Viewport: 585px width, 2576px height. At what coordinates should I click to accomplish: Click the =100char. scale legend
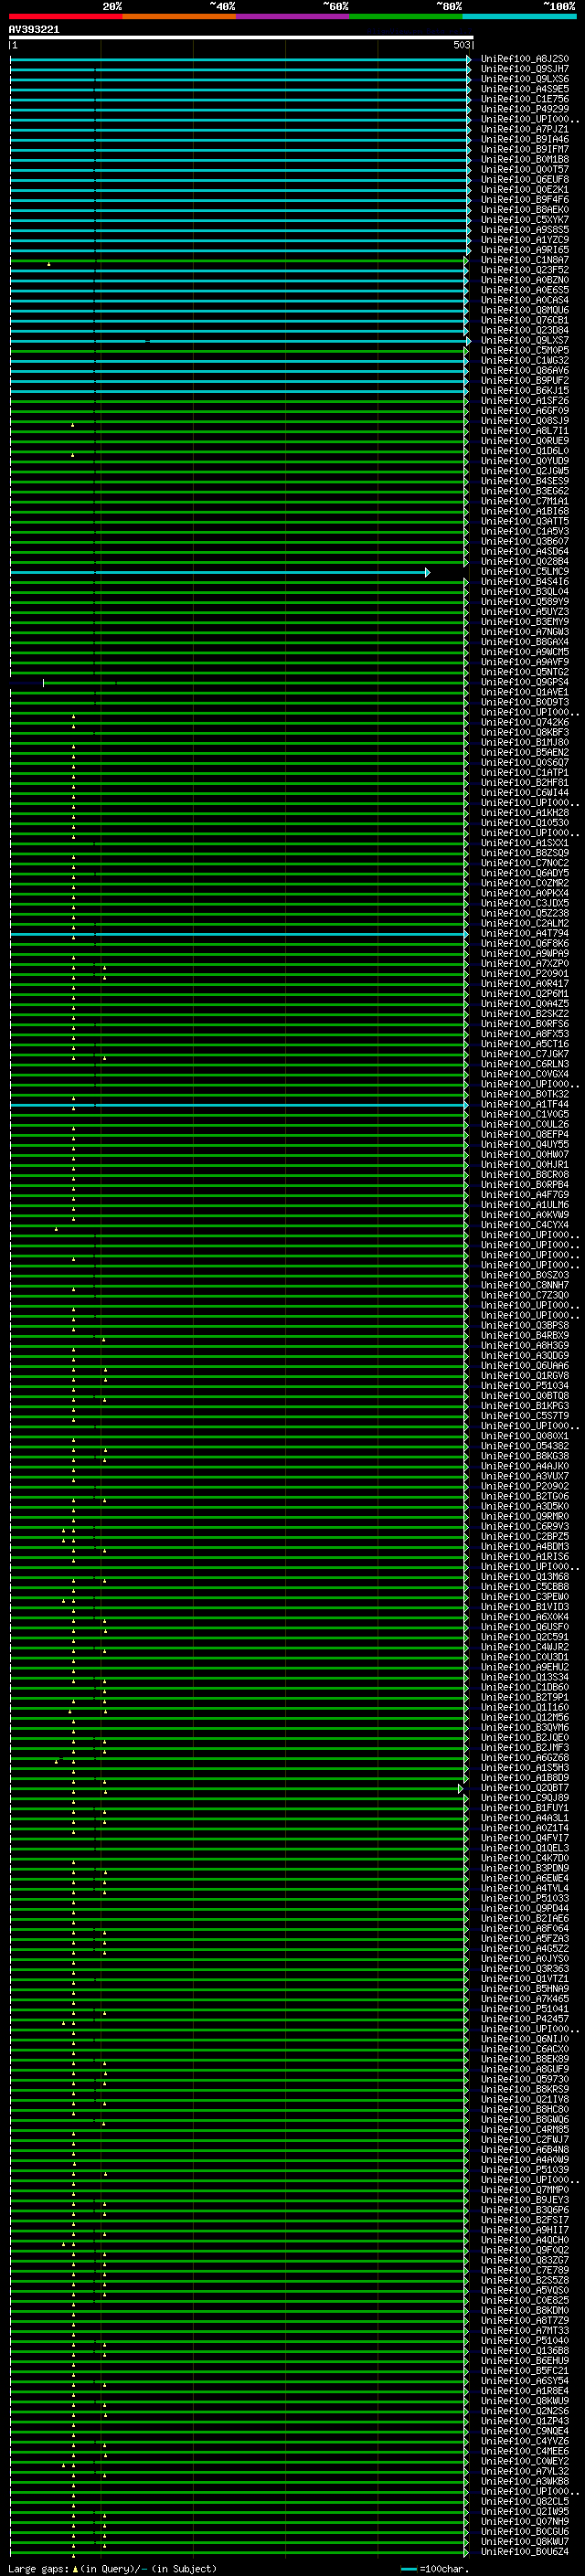point(434,2568)
